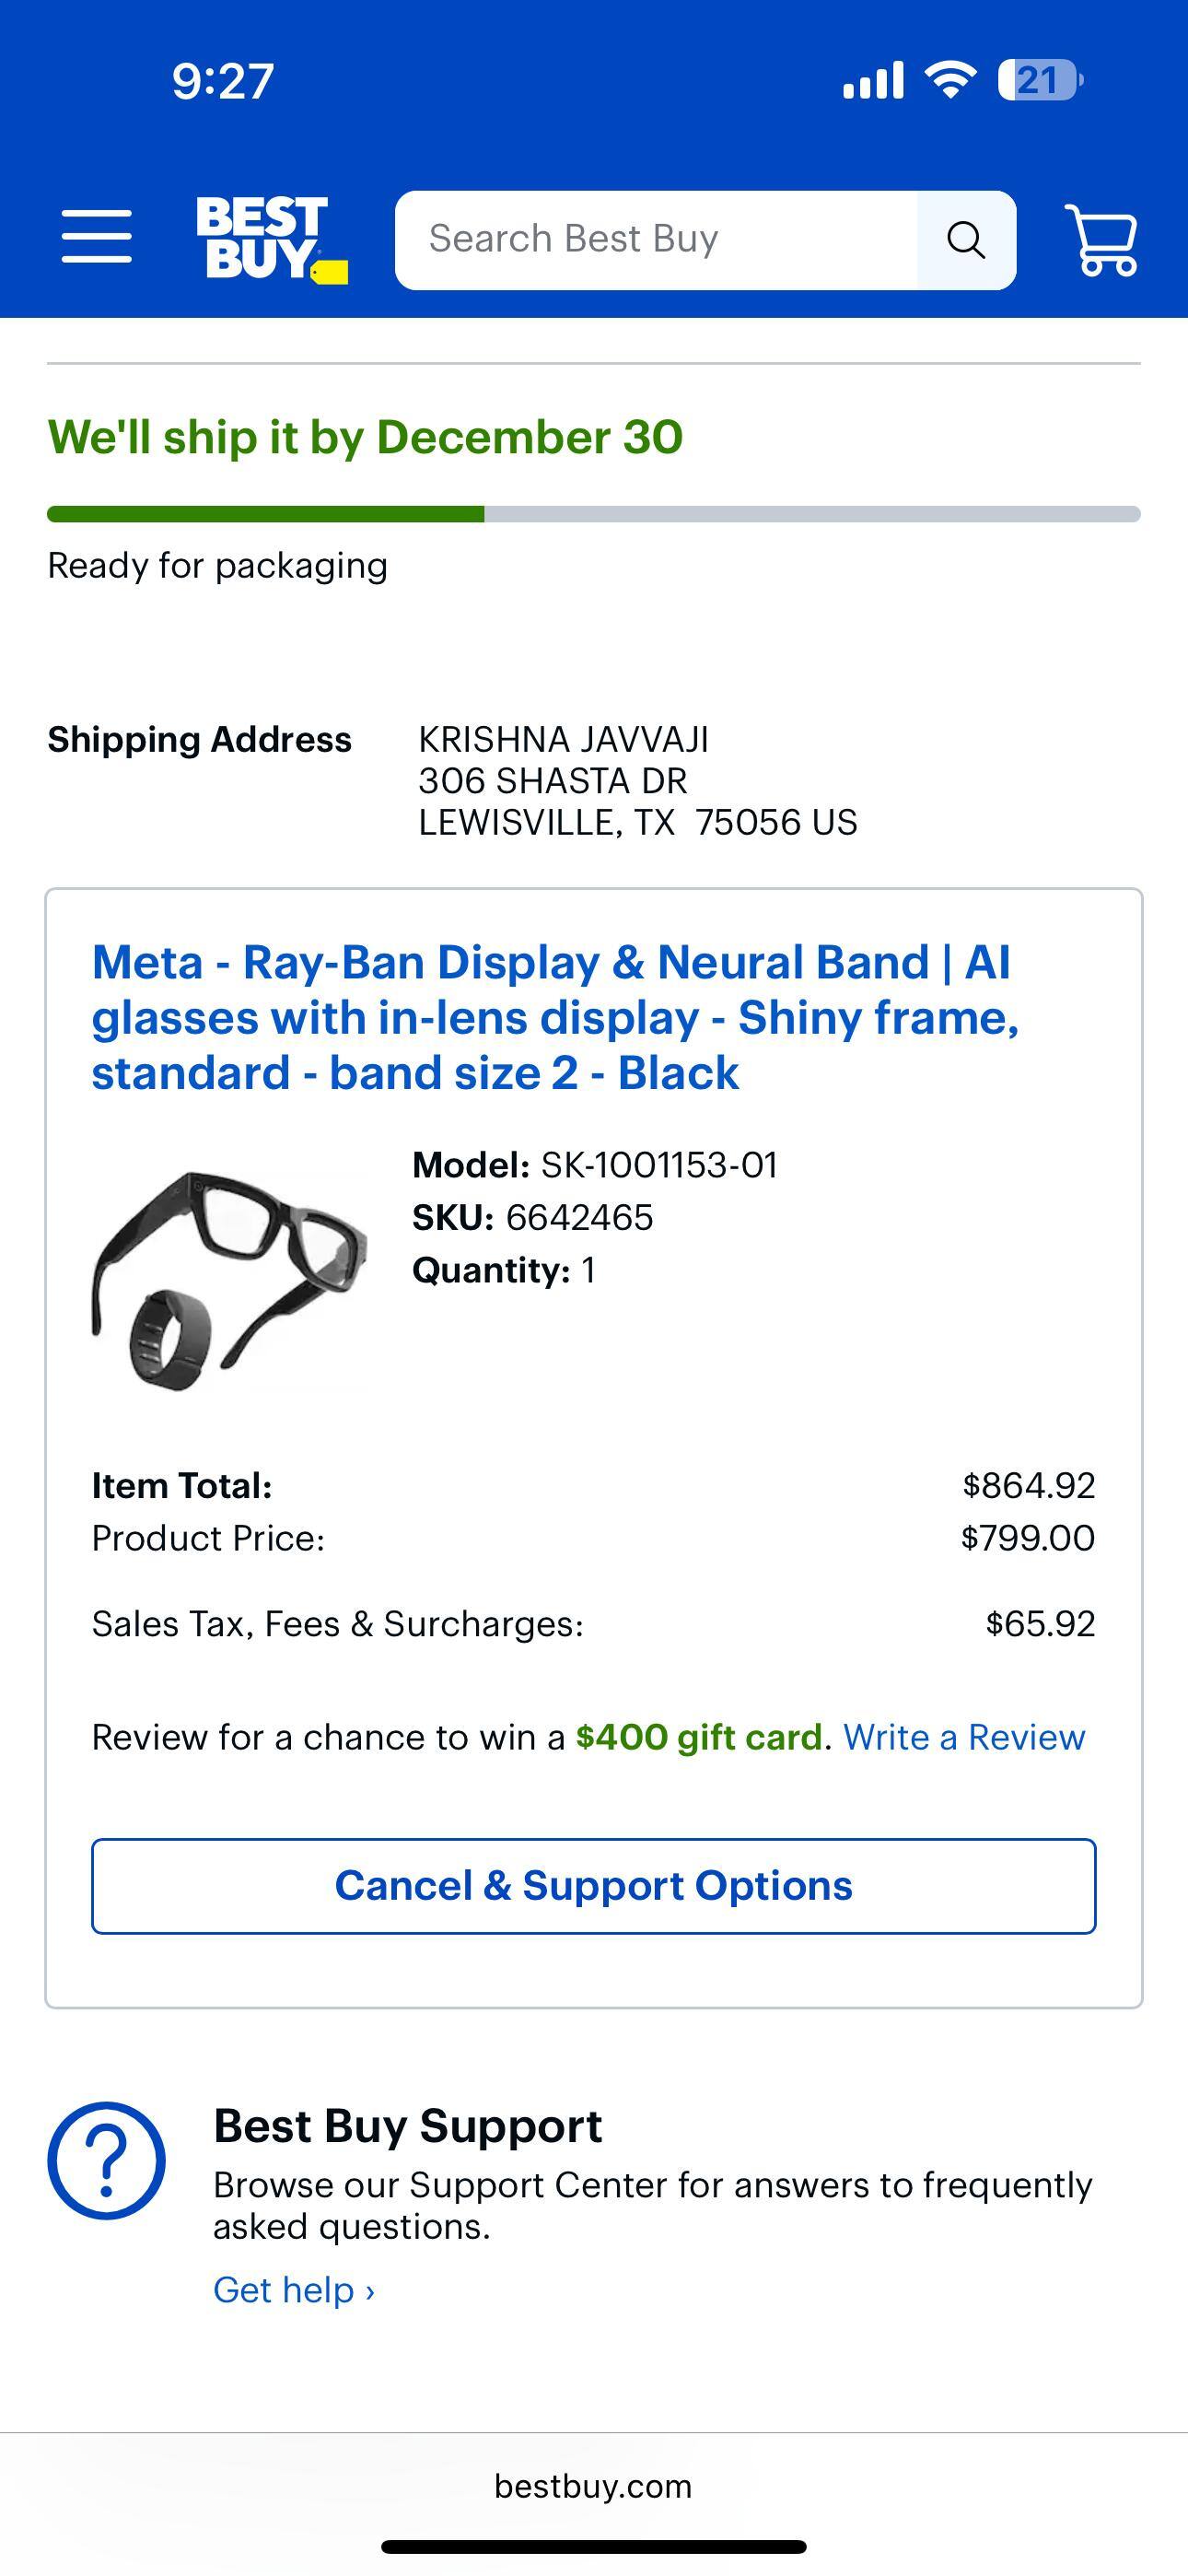Viewport: 1188px width, 2576px height.
Task: Open the Meta Ray-Ban Display product title link
Action: [x=555, y=1017]
